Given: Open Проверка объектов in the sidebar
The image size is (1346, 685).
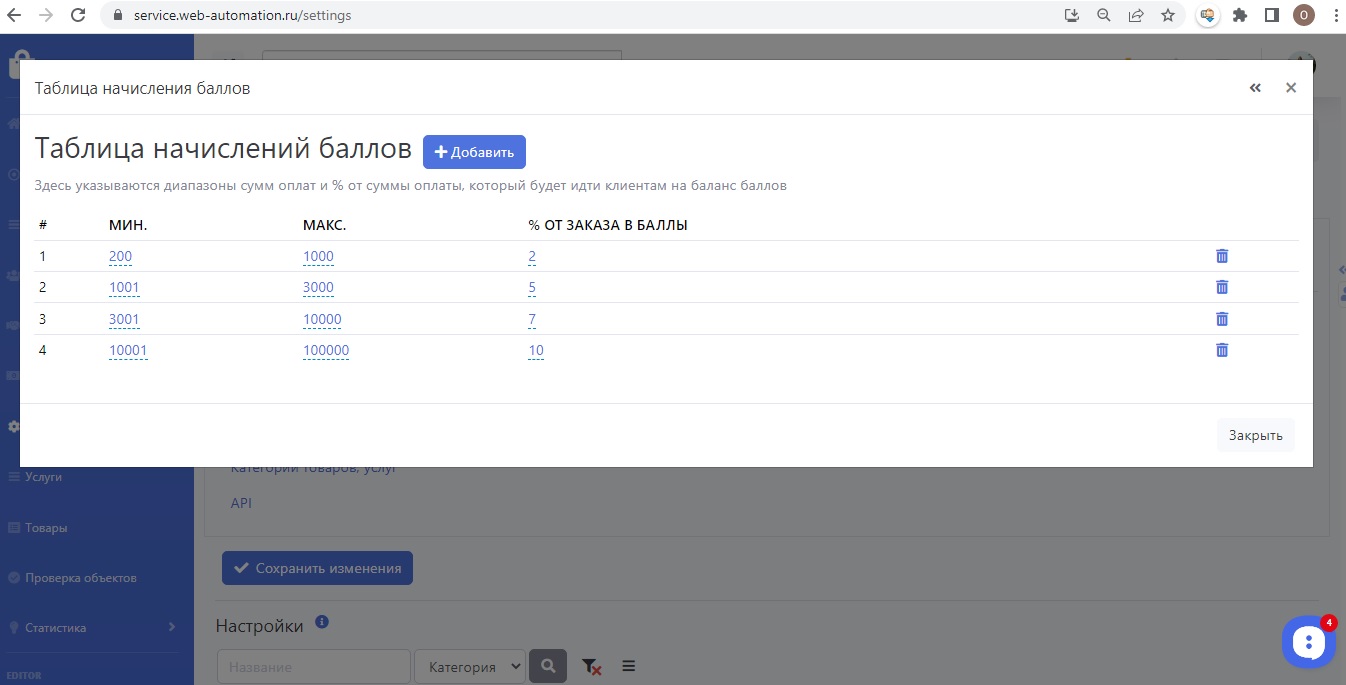Looking at the screenshot, I should click(x=80, y=578).
